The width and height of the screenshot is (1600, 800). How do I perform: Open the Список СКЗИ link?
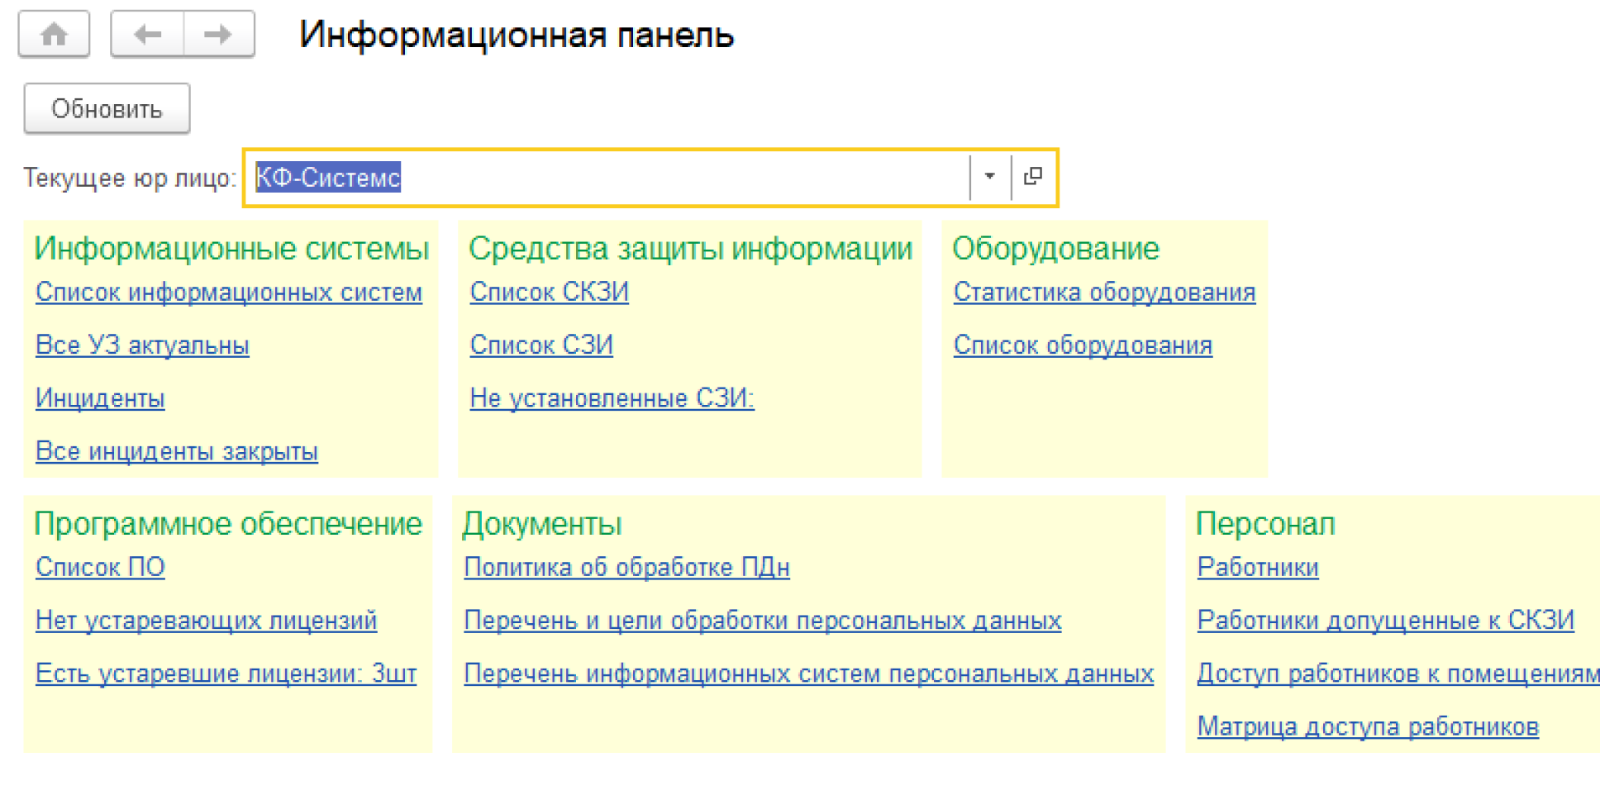click(549, 292)
